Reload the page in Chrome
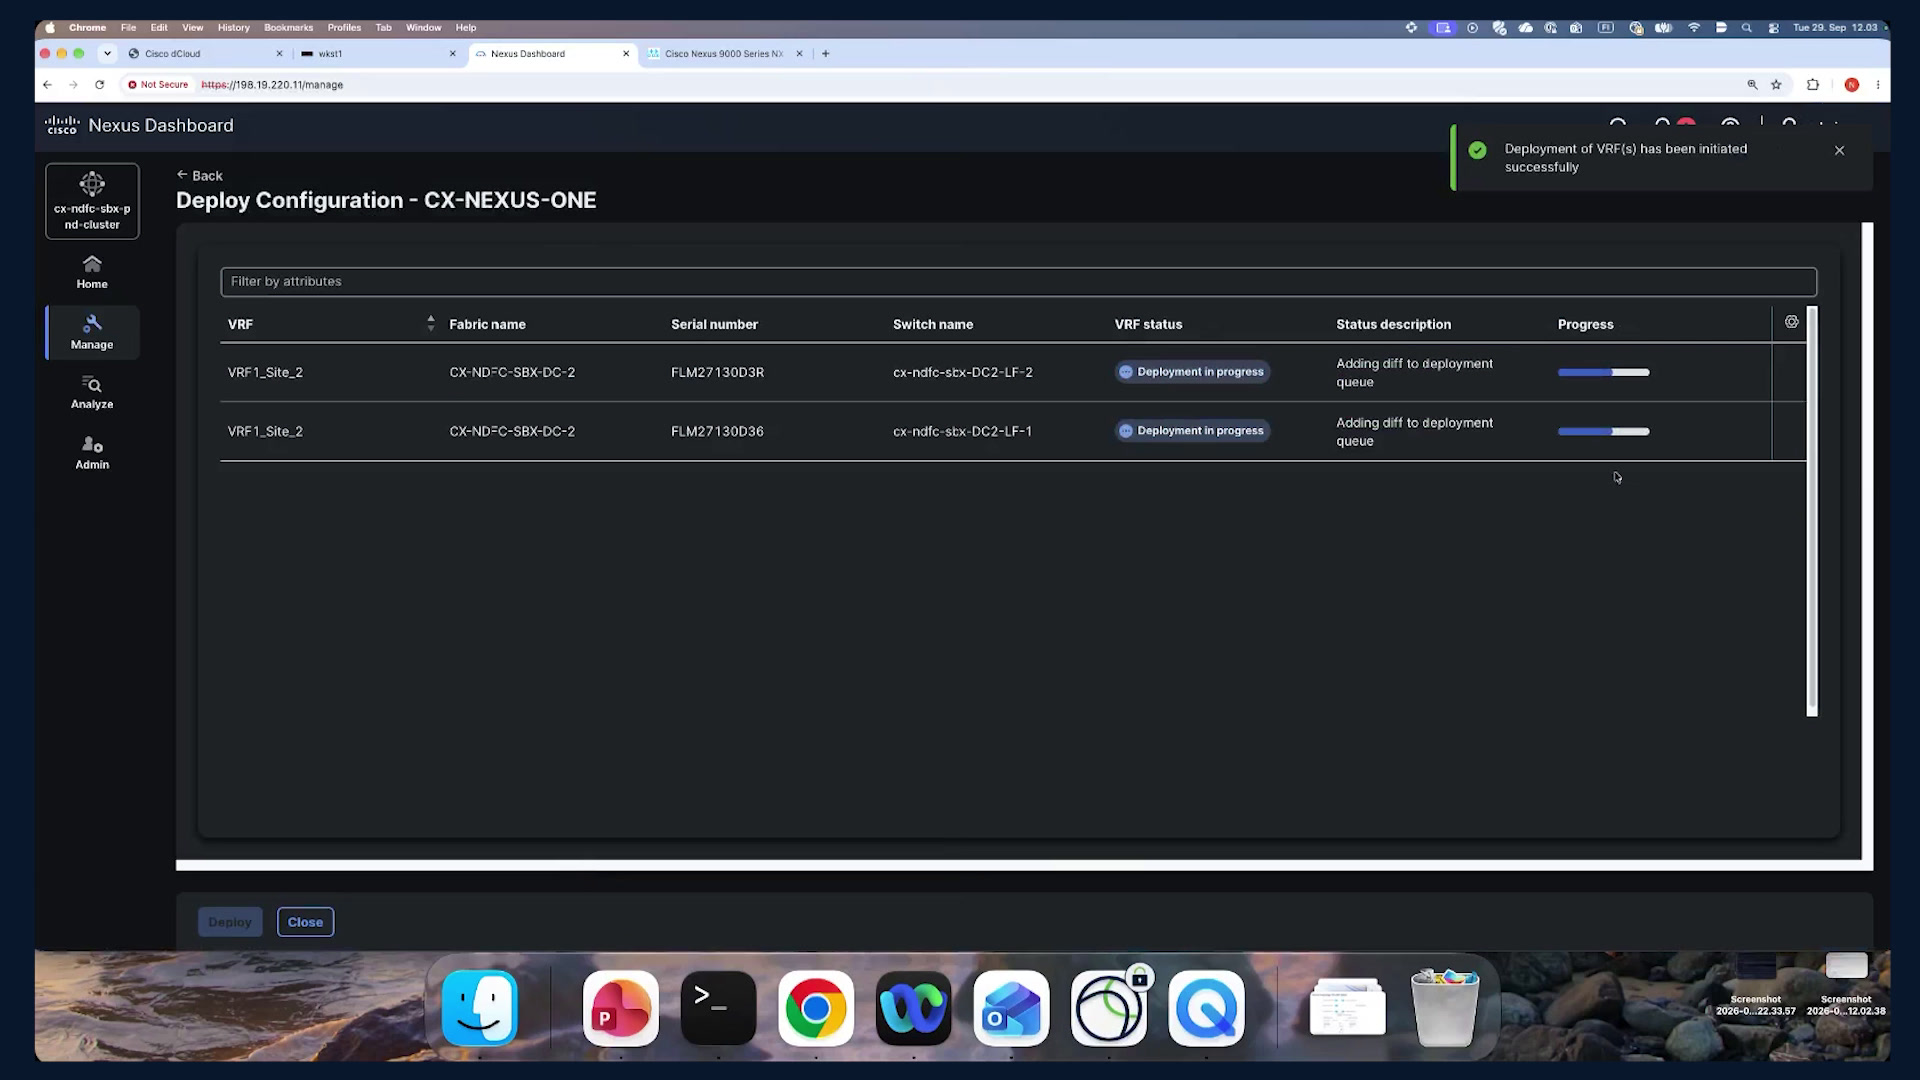Image resolution: width=1920 pixels, height=1080 pixels. [100, 85]
